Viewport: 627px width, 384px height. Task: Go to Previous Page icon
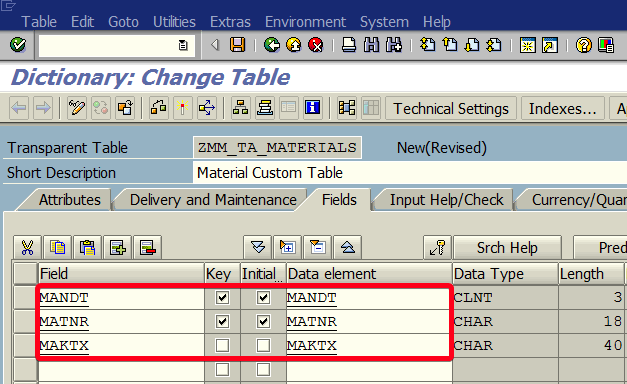click(x=450, y=45)
